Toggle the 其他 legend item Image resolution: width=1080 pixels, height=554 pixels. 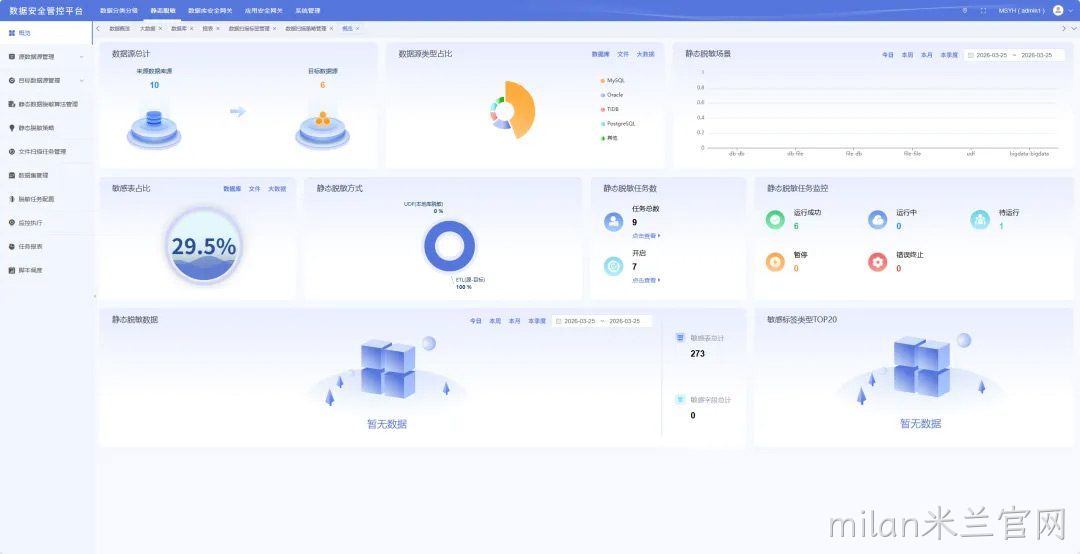pos(609,138)
